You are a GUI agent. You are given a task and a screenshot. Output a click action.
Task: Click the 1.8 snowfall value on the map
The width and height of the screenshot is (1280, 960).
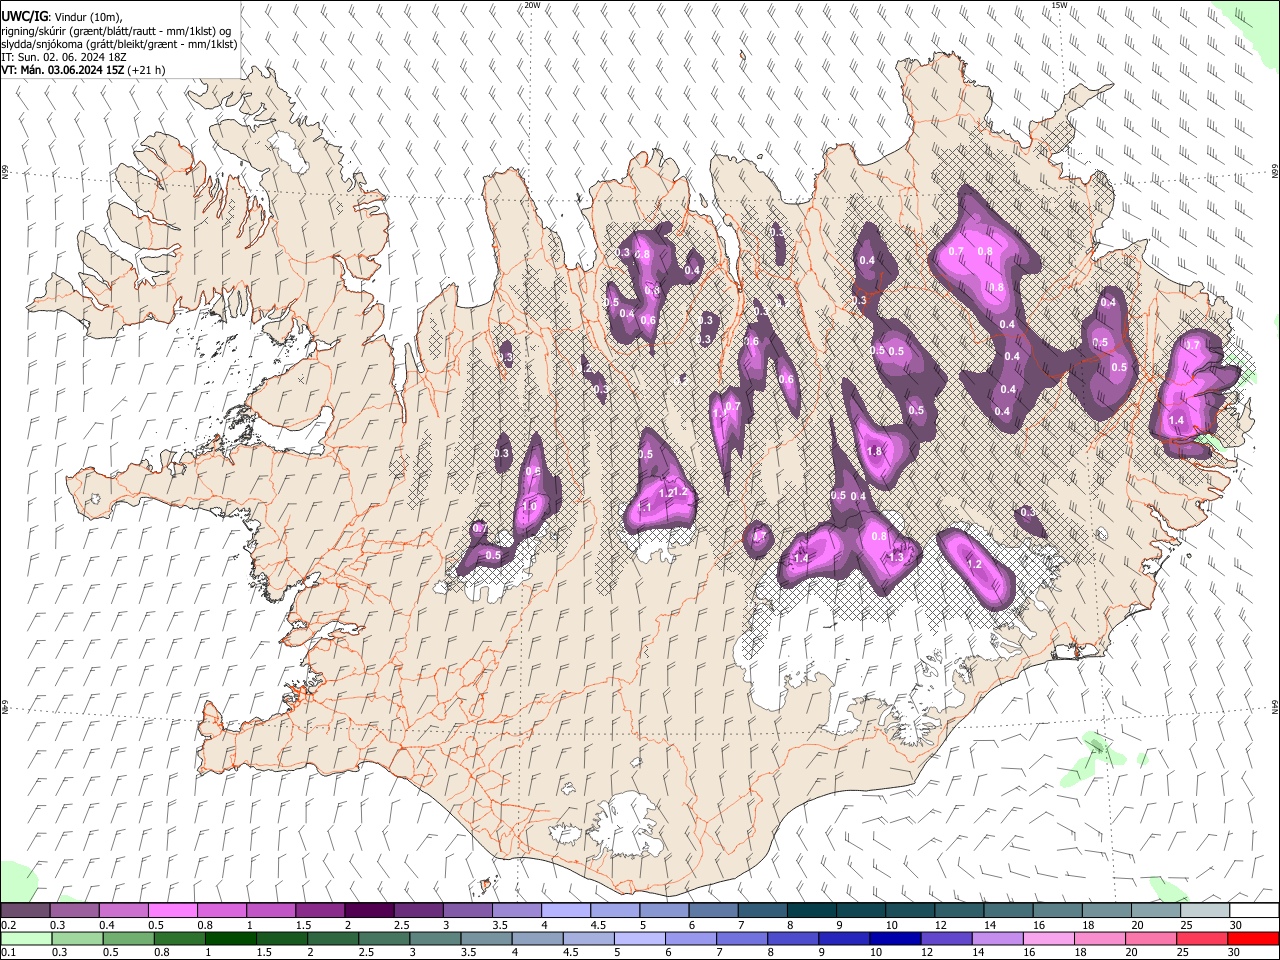coord(875,451)
